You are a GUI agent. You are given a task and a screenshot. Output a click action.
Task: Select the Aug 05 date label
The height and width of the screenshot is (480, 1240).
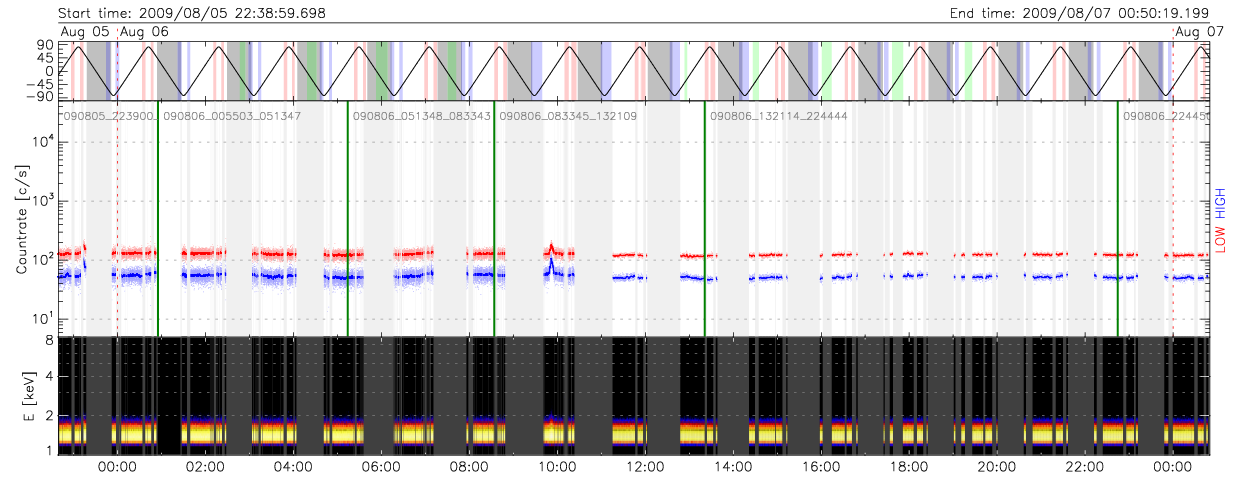coord(84,32)
